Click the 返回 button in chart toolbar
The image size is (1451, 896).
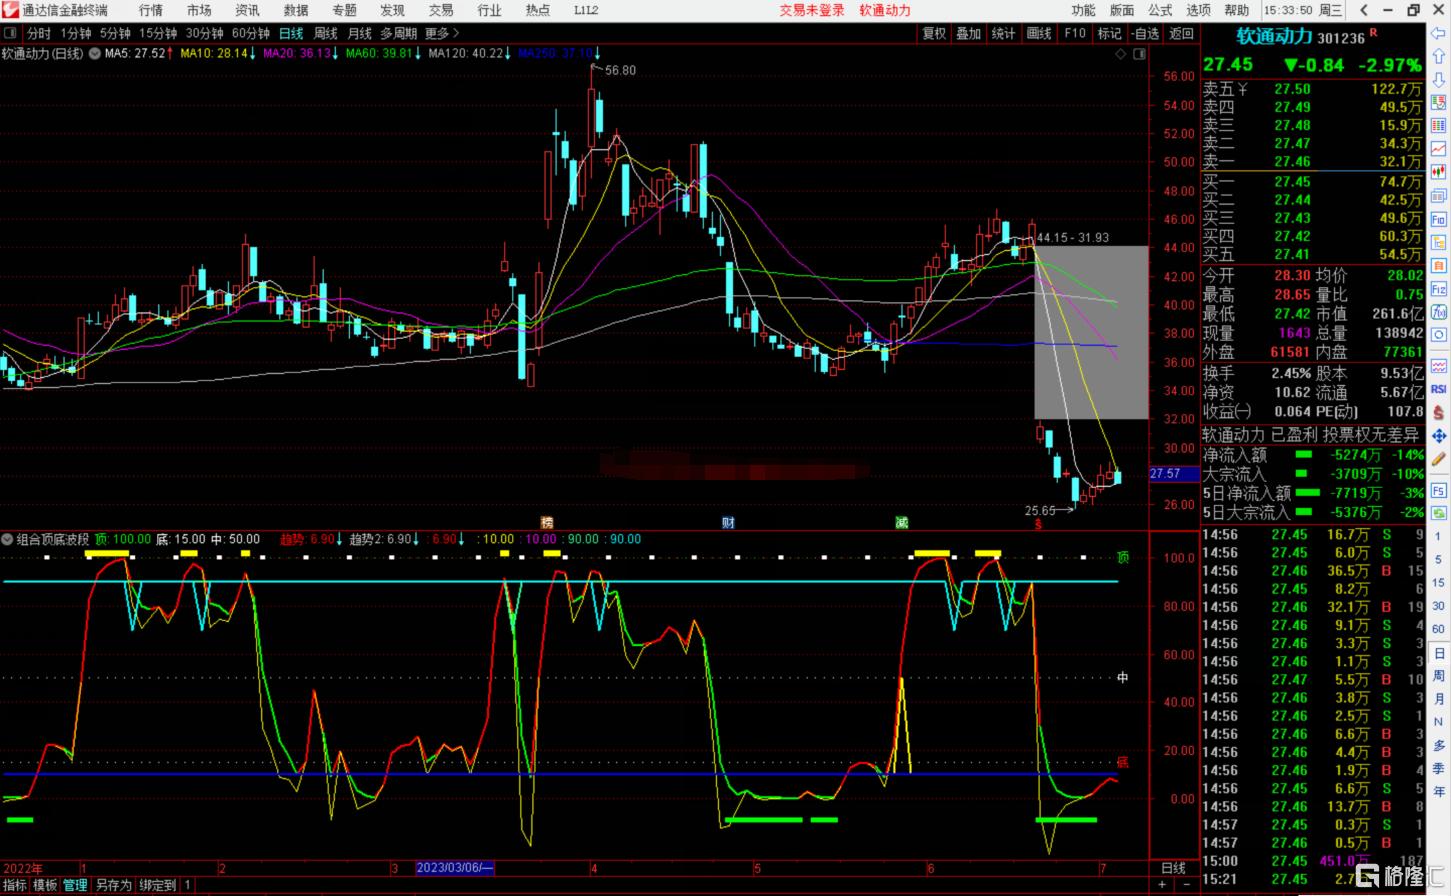[x=1181, y=34]
